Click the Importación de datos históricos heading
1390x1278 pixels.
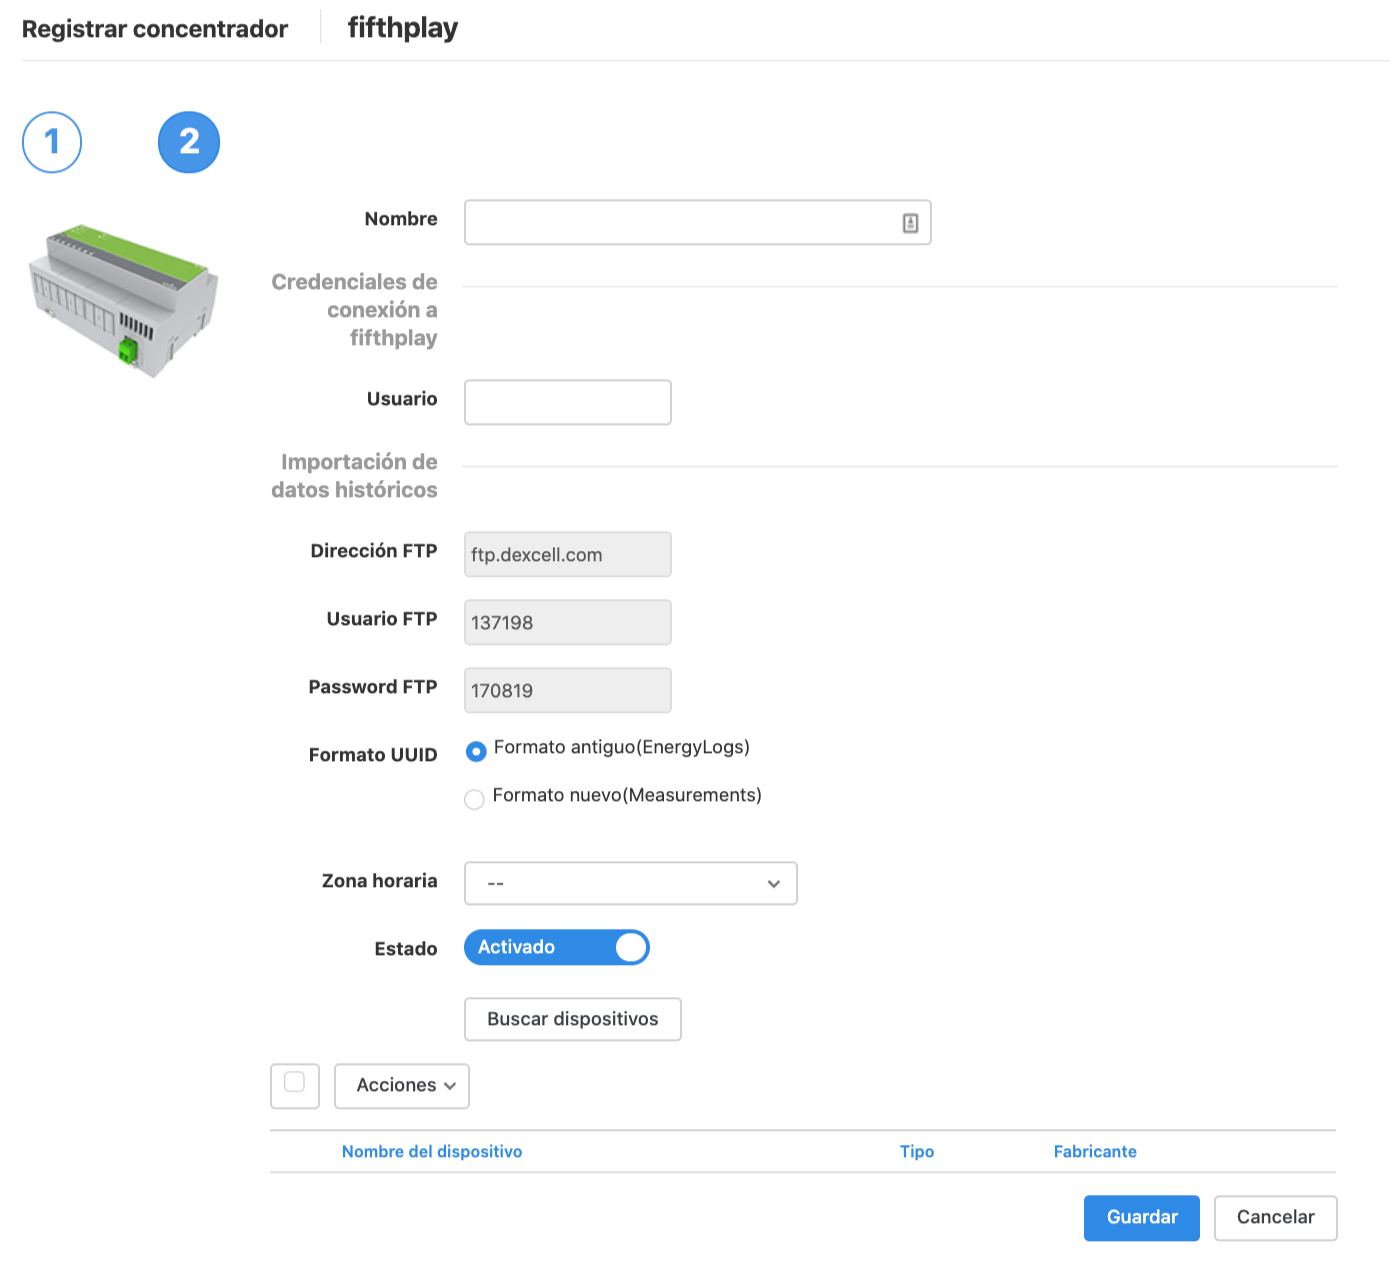point(355,476)
